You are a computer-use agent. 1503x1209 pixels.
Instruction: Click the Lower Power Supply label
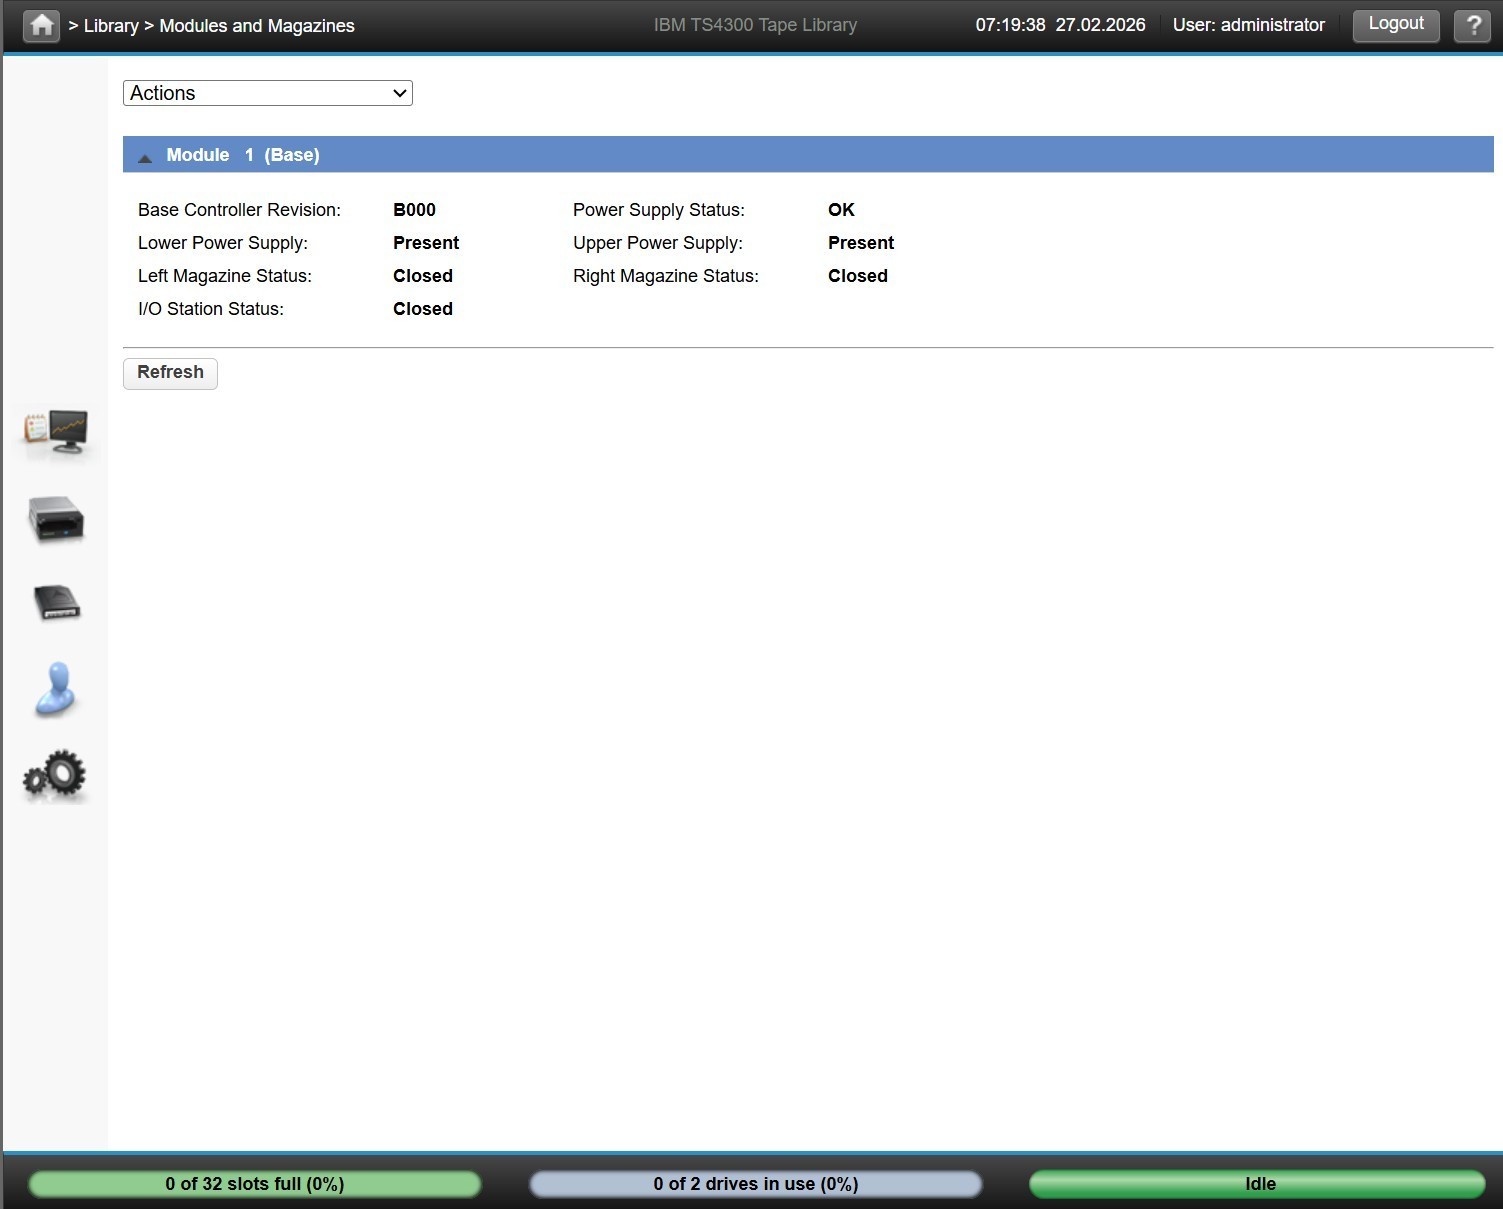click(223, 243)
